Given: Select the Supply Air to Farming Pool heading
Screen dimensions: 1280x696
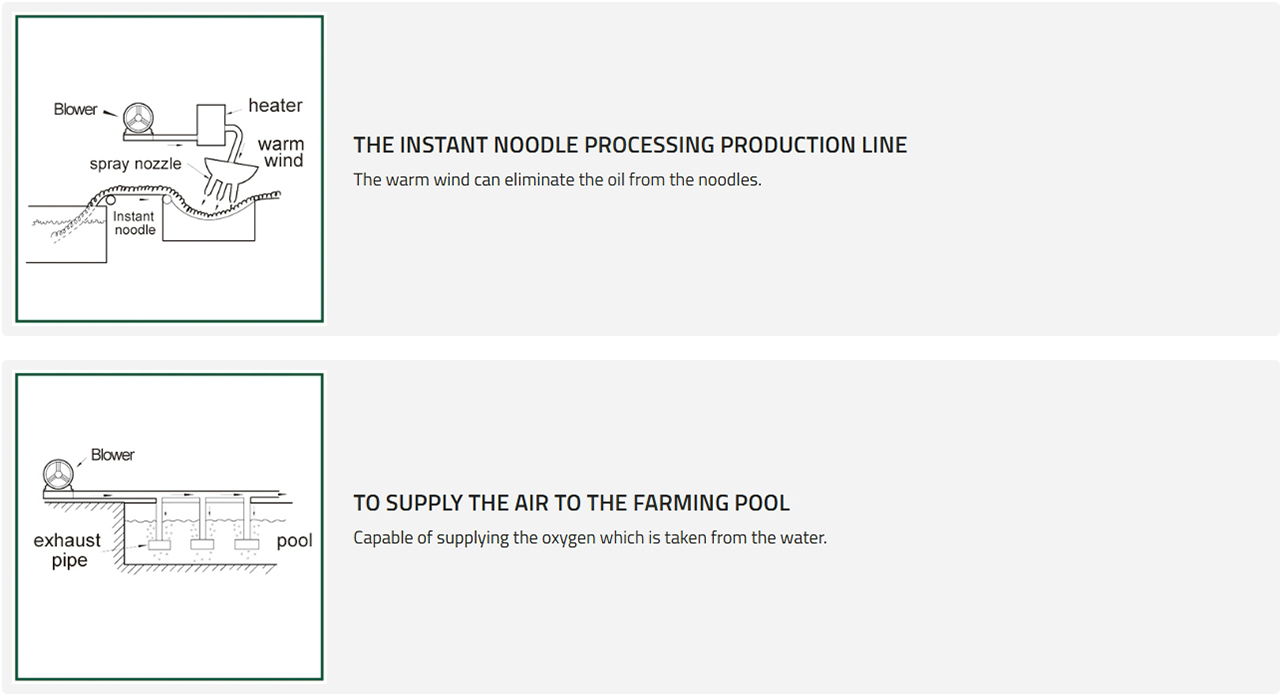Looking at the screenshot, I should [571, 503].
